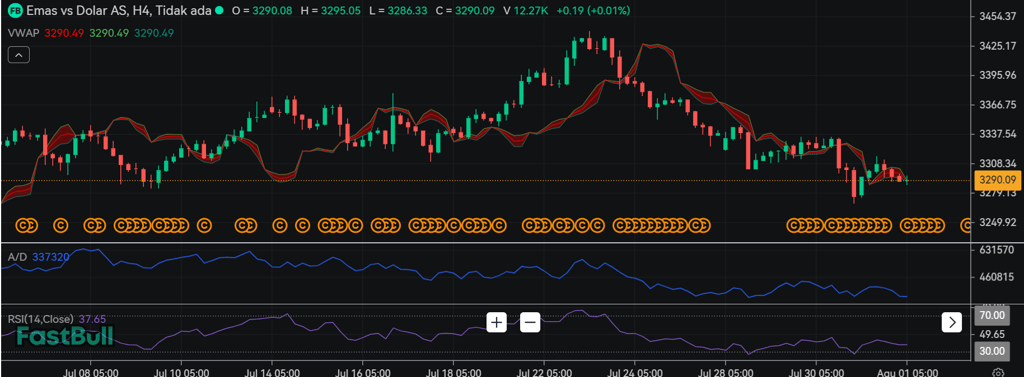This screenshot has width=1024, height=377.
Task: Click the red VWAP value 3290.49
Action: click(64, 33)
